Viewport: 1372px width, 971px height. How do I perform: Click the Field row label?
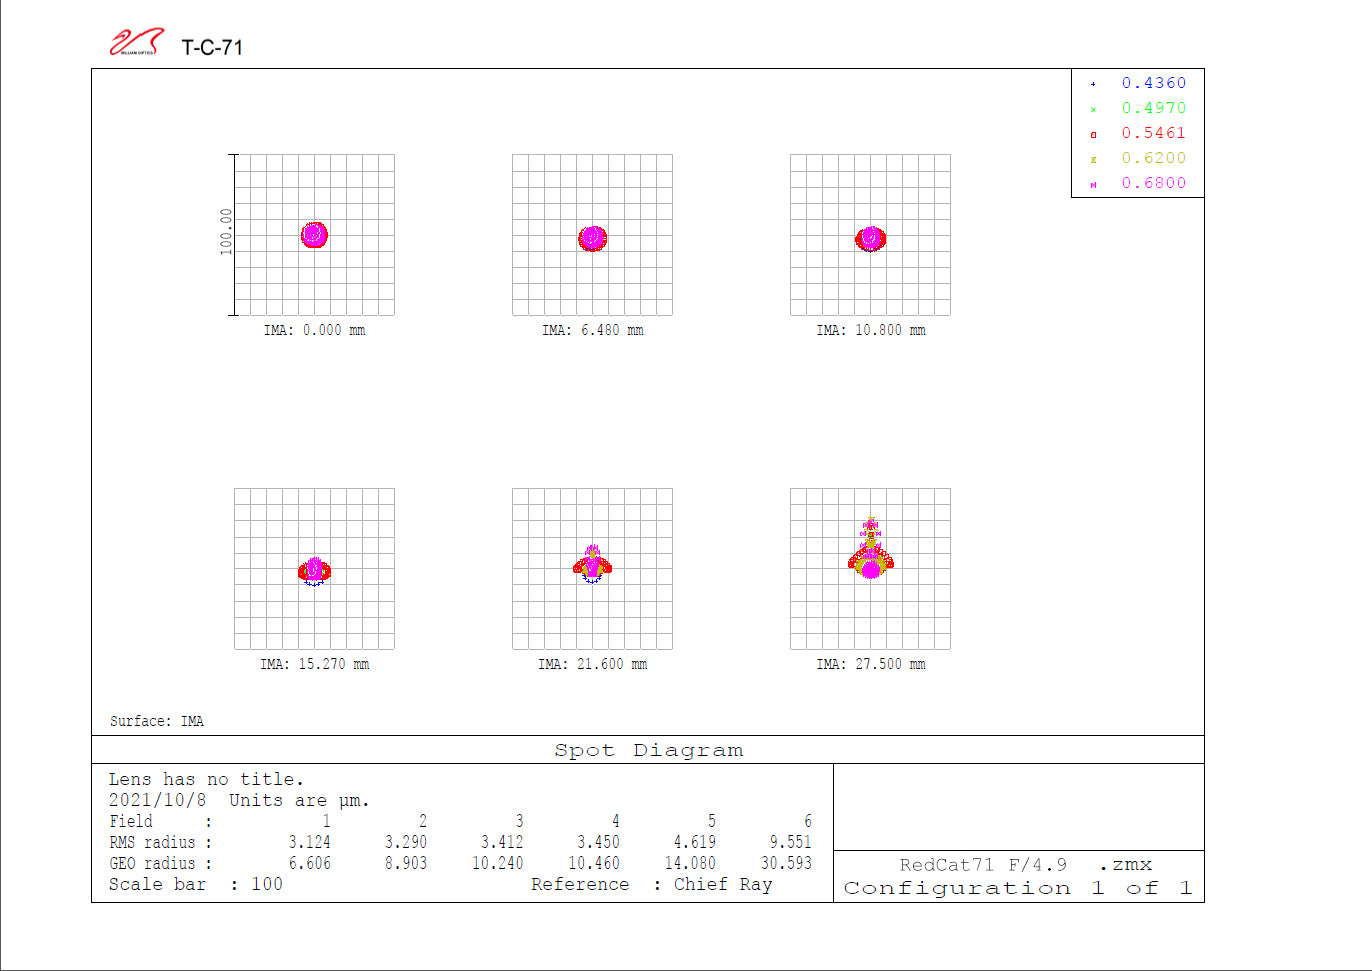pos(160,821)
